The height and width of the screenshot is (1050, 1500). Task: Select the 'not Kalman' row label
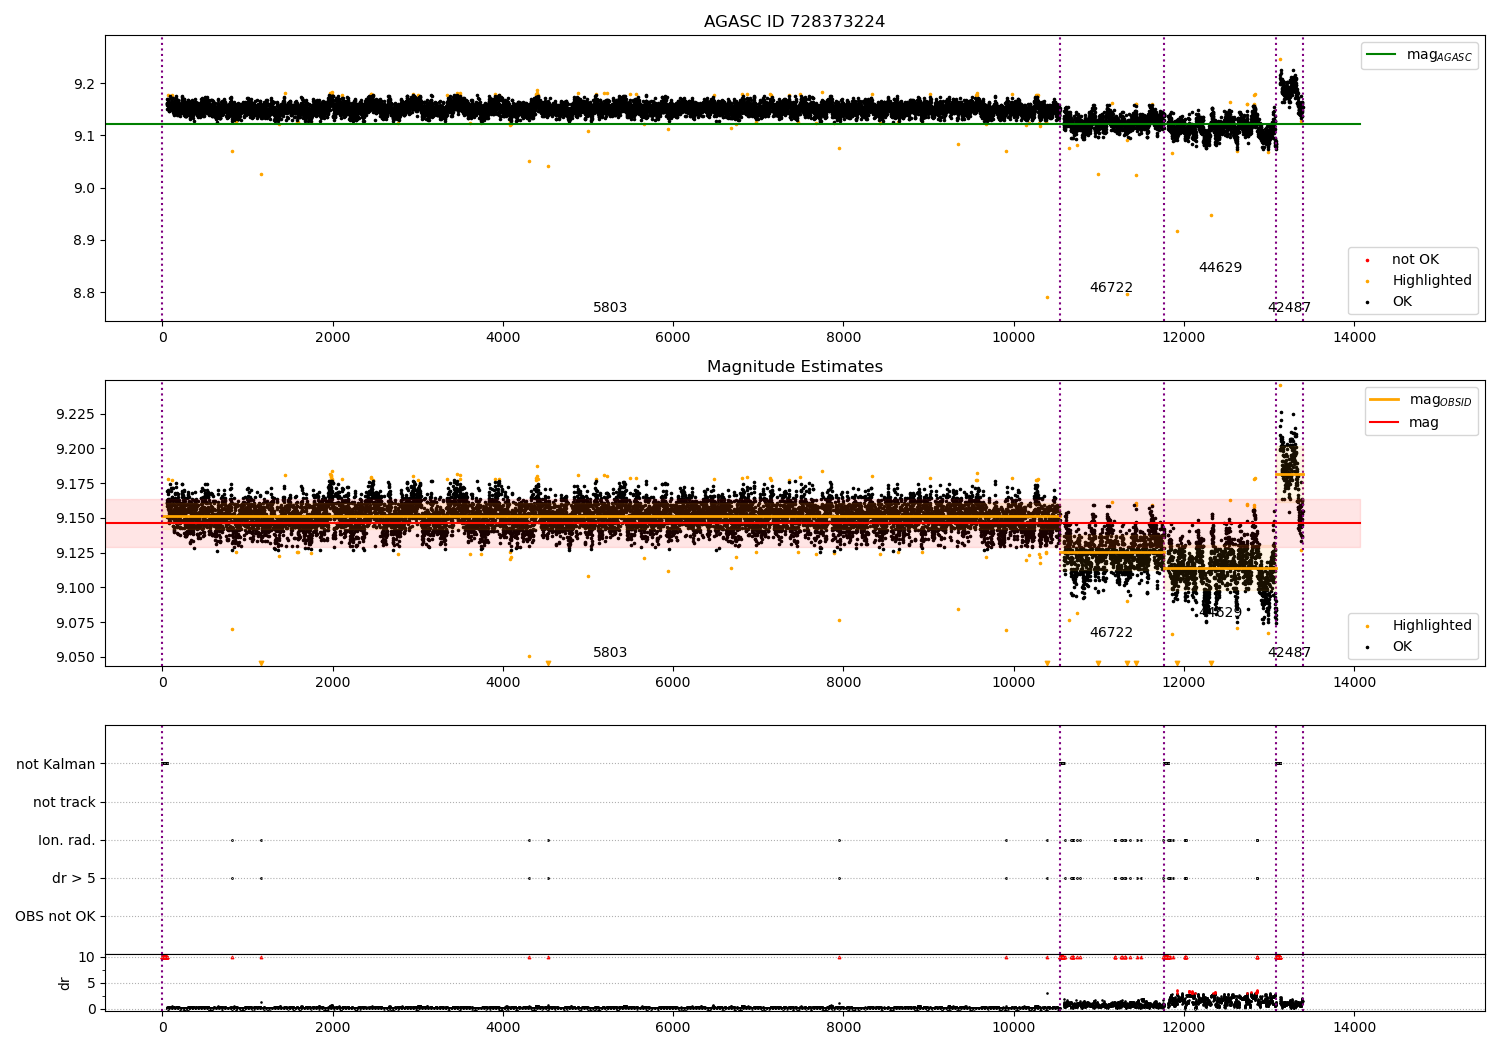click(x=56, y=765)
